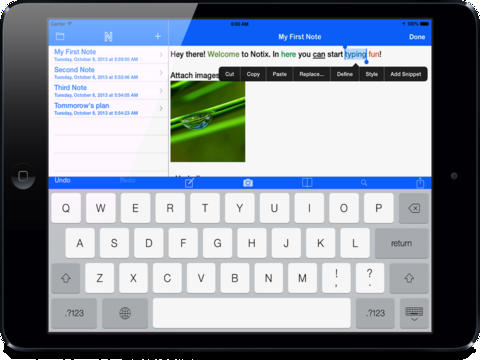
Task: Open search with magnifier icon
Action: [x=364, y=183]
